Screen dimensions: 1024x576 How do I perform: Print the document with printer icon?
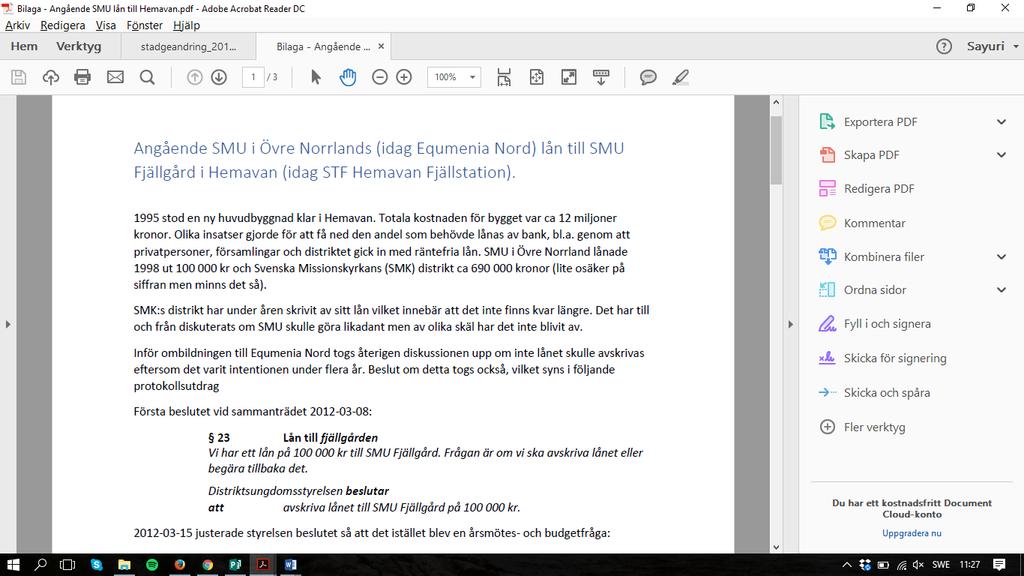coord(82,77)
